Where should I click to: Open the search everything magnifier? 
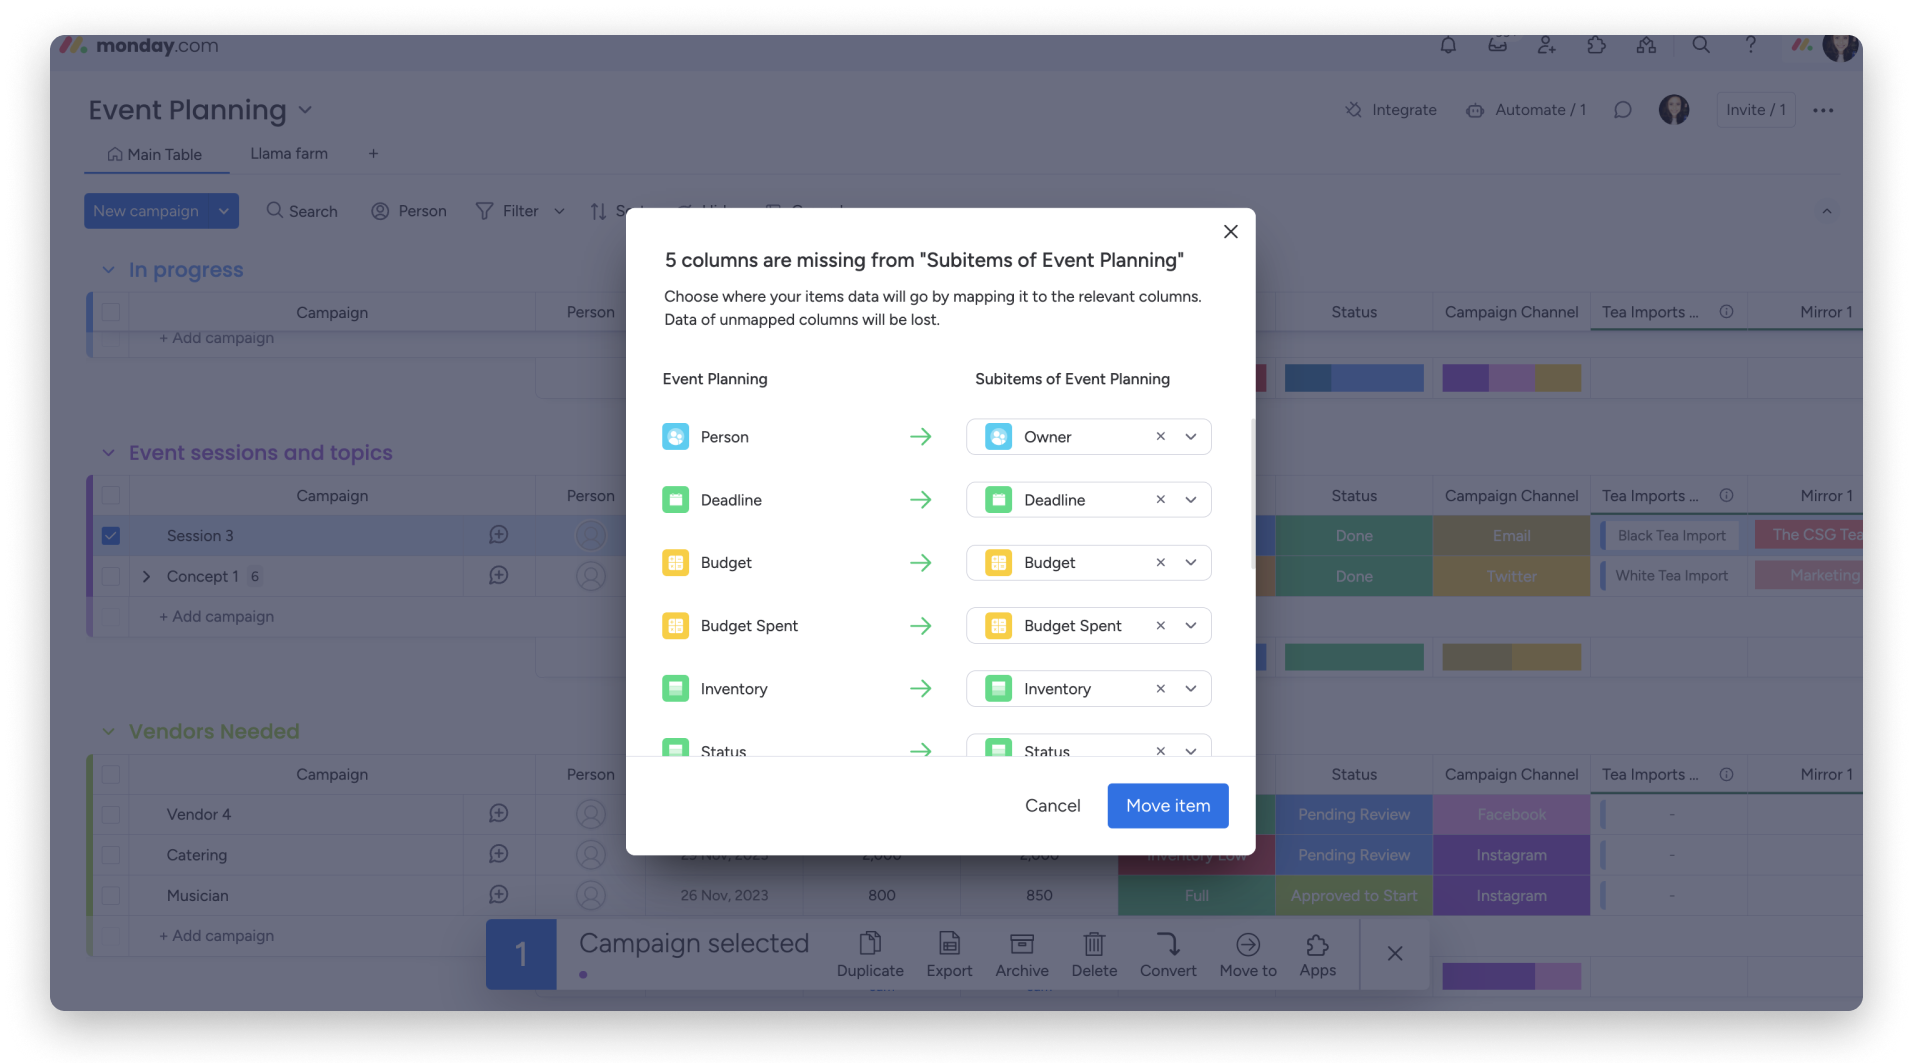1700,45
